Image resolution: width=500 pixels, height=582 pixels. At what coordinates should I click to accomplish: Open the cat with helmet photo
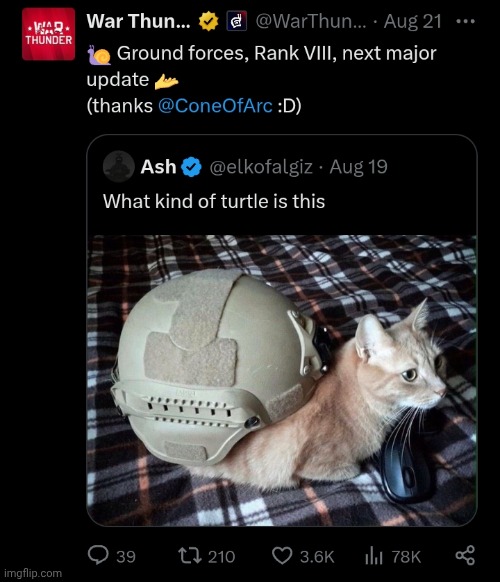pos(282,380)
